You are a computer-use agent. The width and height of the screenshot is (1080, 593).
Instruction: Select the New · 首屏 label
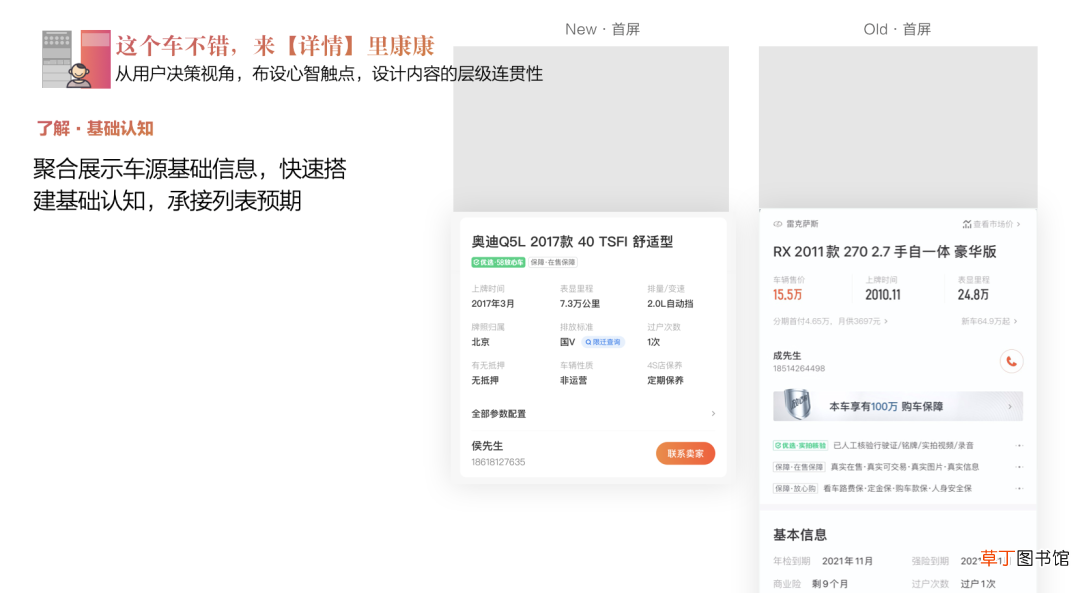click(x=602, y=29)
